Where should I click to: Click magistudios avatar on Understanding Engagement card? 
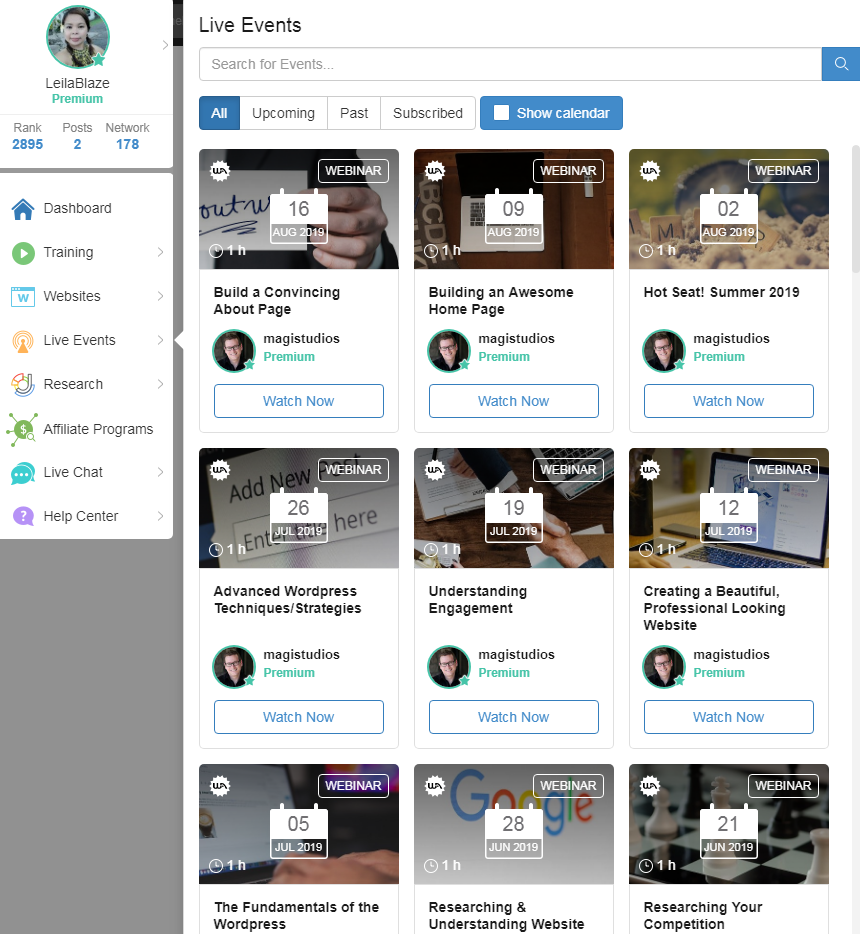(449, 666)
